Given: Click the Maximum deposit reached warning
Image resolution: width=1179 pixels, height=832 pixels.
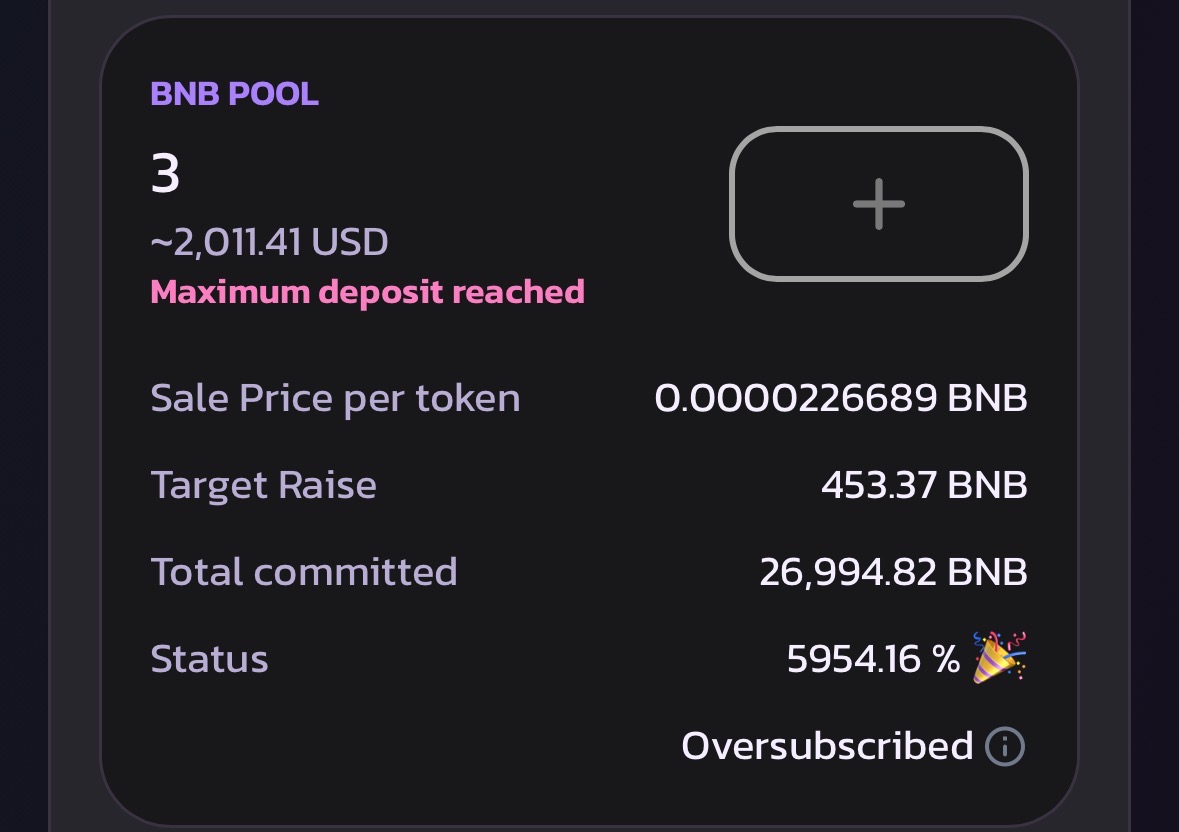Looking at the screenshot, I should [x=368, y=292].
